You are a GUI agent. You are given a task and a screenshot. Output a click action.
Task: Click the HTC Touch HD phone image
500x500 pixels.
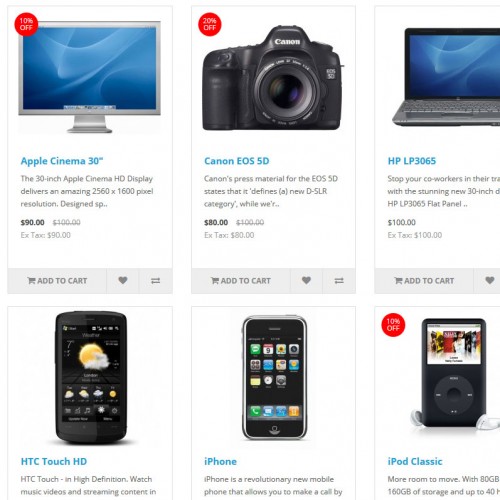91,377
